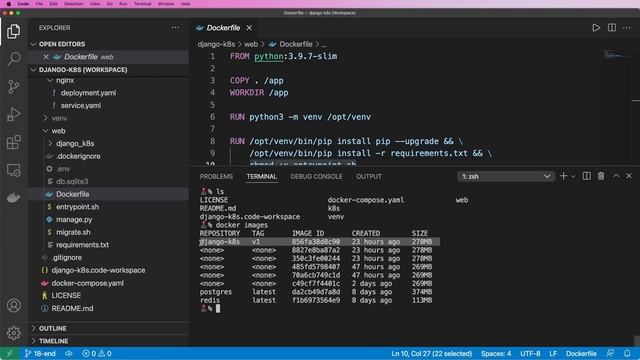Open migrate.sh file

coord(73,232)
